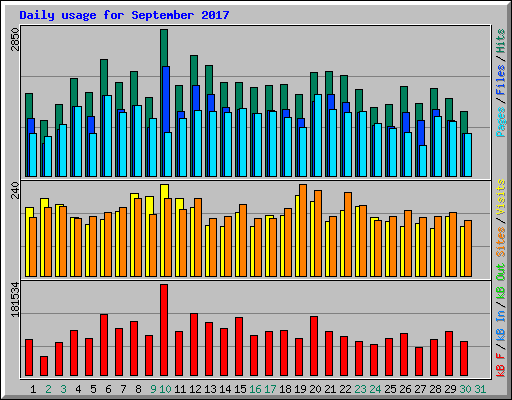Select day 17 on the x-axis

click(x=270, y=389)
